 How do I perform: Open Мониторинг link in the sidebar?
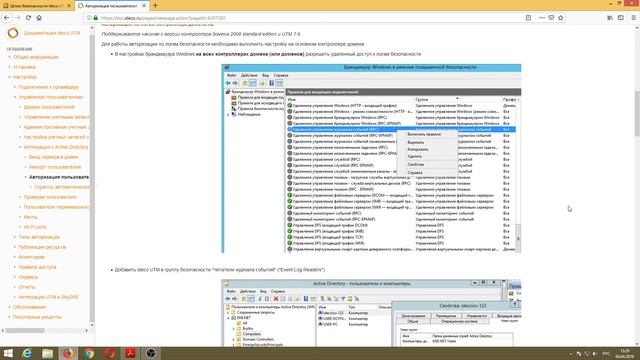[31, 257]
